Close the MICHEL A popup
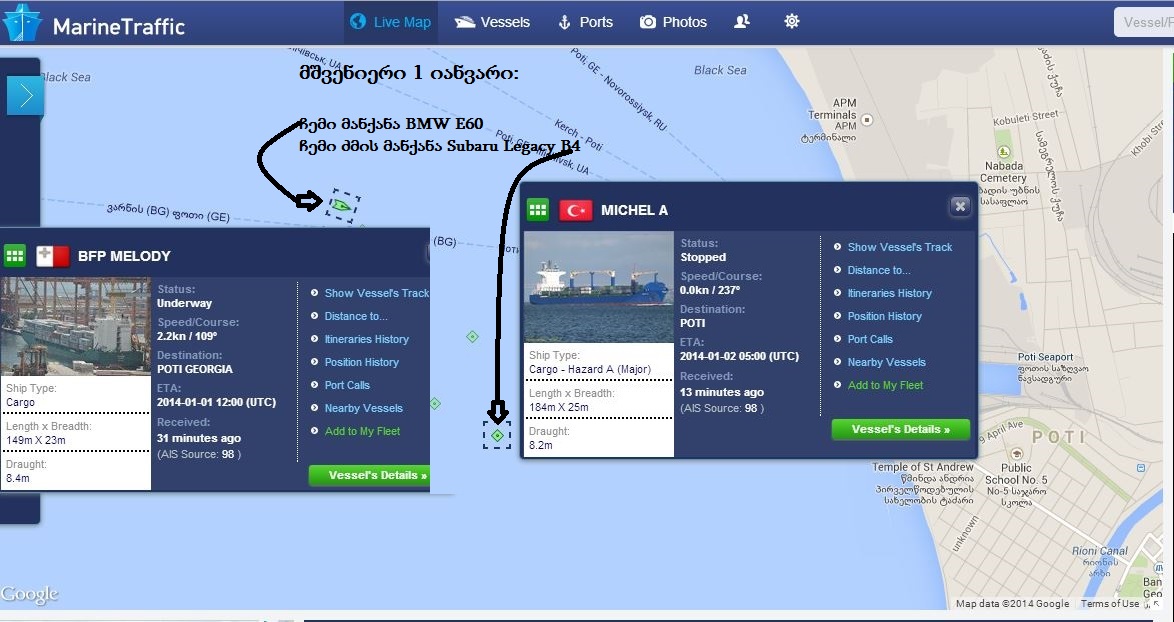The image size is (1174, 622). [x=960, y=207]
